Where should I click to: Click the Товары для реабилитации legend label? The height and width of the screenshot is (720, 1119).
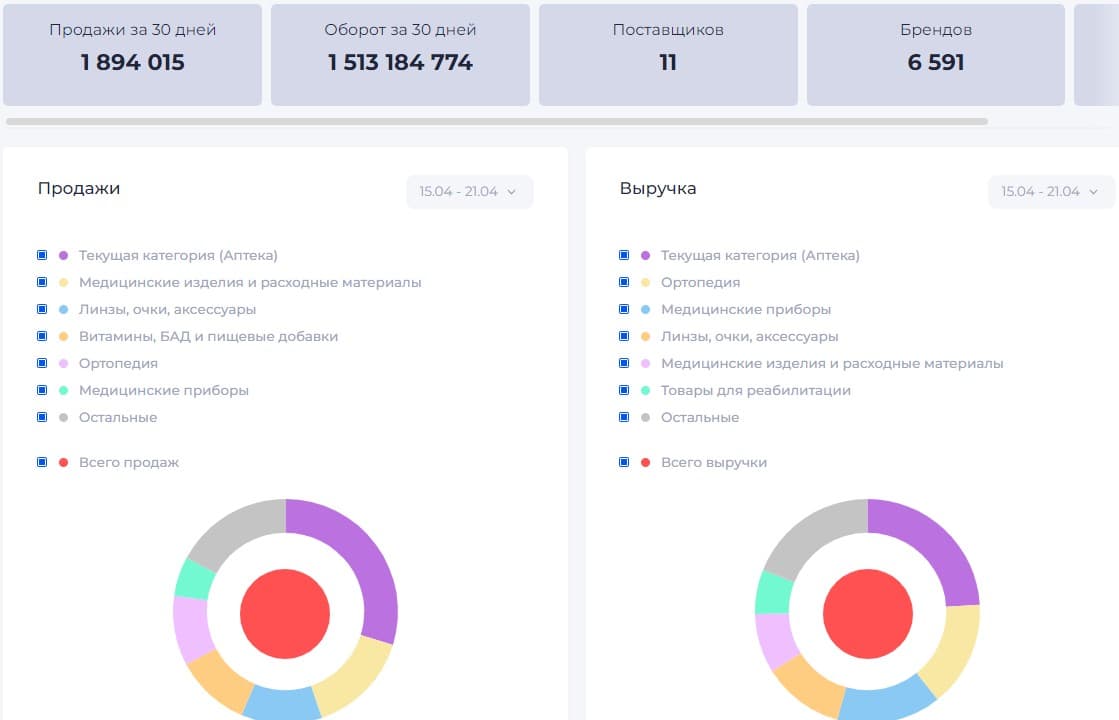point(756,391)
